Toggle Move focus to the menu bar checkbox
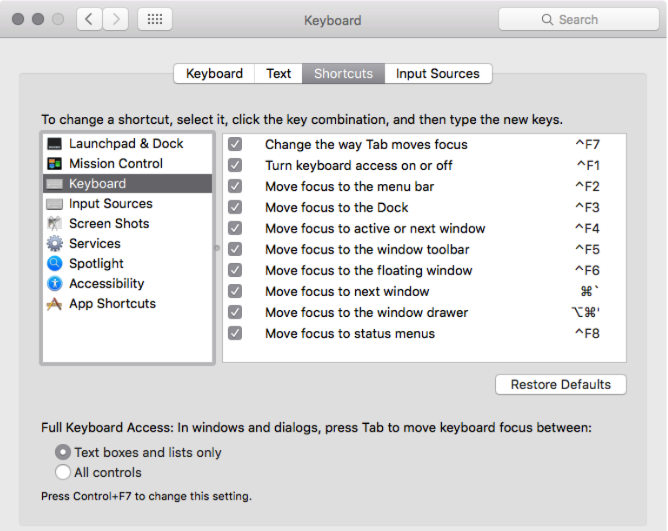668x531 pixels. click(x=235, y=186)
